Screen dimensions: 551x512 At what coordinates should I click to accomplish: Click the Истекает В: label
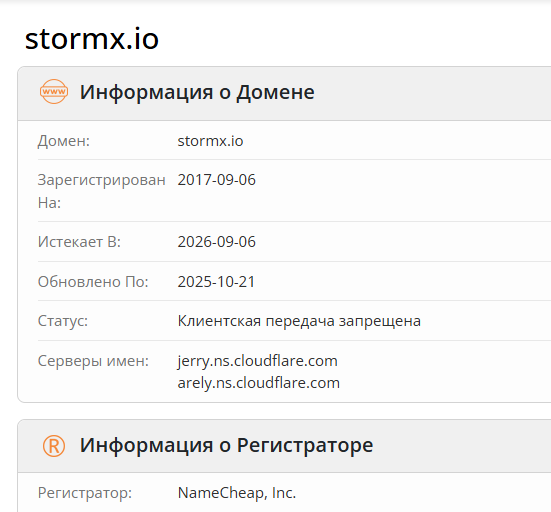pos(79,242)
